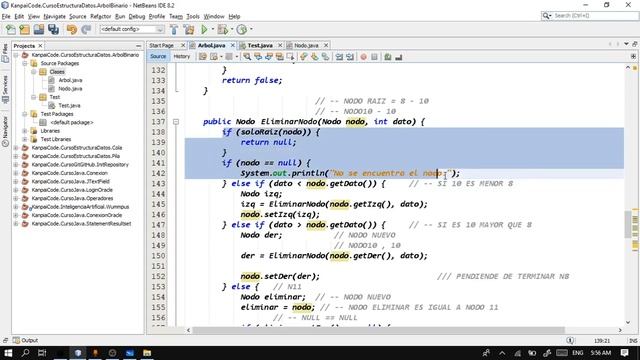Click the Shift Line Right icon
This screenshot has height=360, width=640.
pyautogui.click(x=350, y=57)
